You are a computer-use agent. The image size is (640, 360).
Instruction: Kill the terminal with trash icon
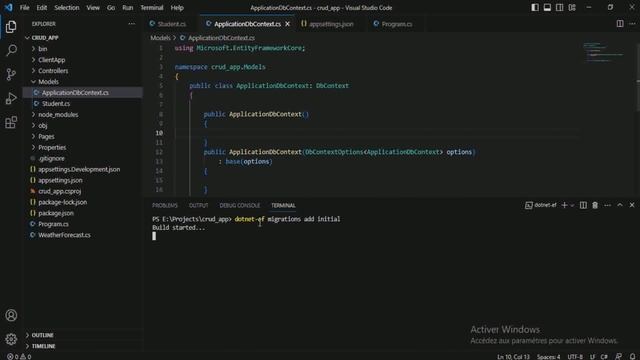[x=595, y=205]
